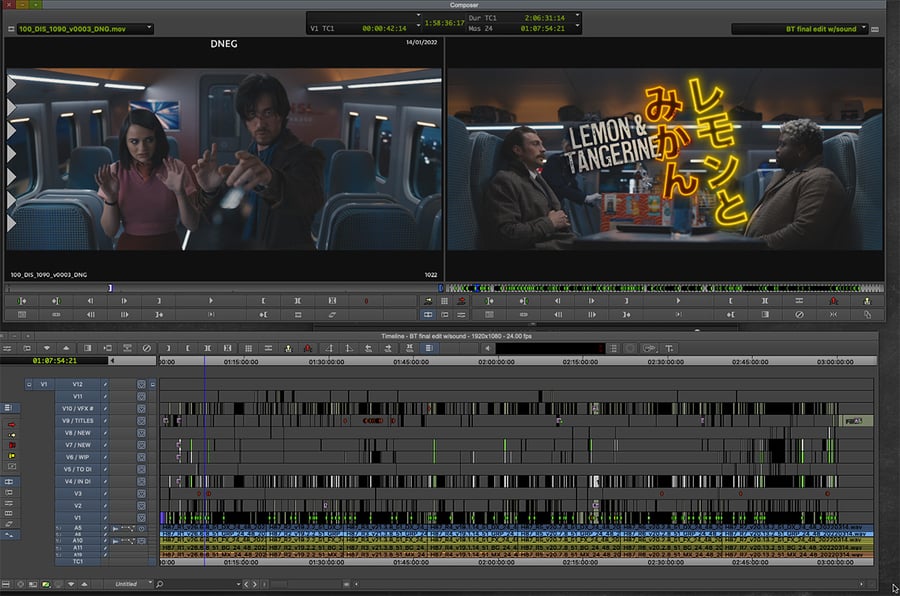Step back one frame in source monitor
The height and width of the screenshot is (596, 900).
pyautogui.click(x=90, y=301)
